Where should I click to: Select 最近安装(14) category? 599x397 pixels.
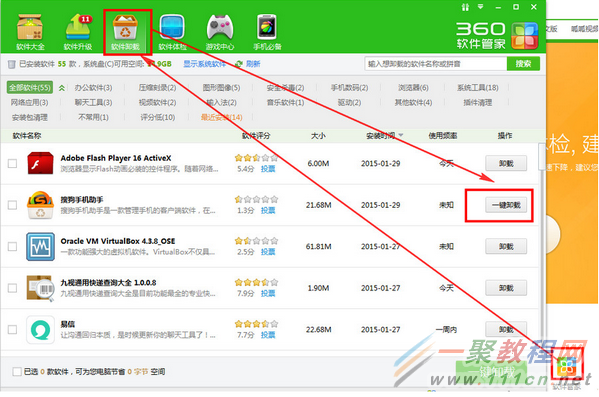(222, 117)
